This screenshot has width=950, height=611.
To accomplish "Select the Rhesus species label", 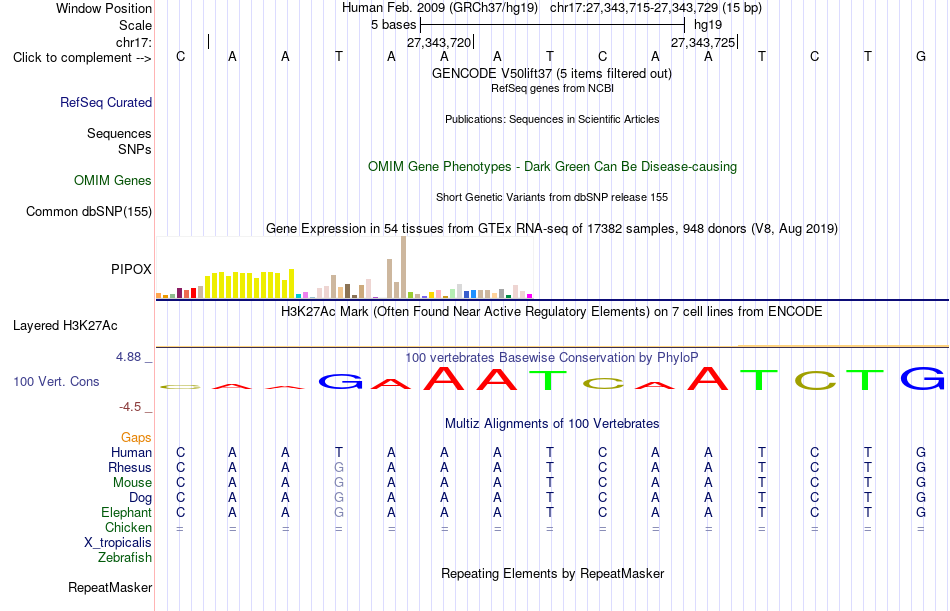I will (130, 467).
